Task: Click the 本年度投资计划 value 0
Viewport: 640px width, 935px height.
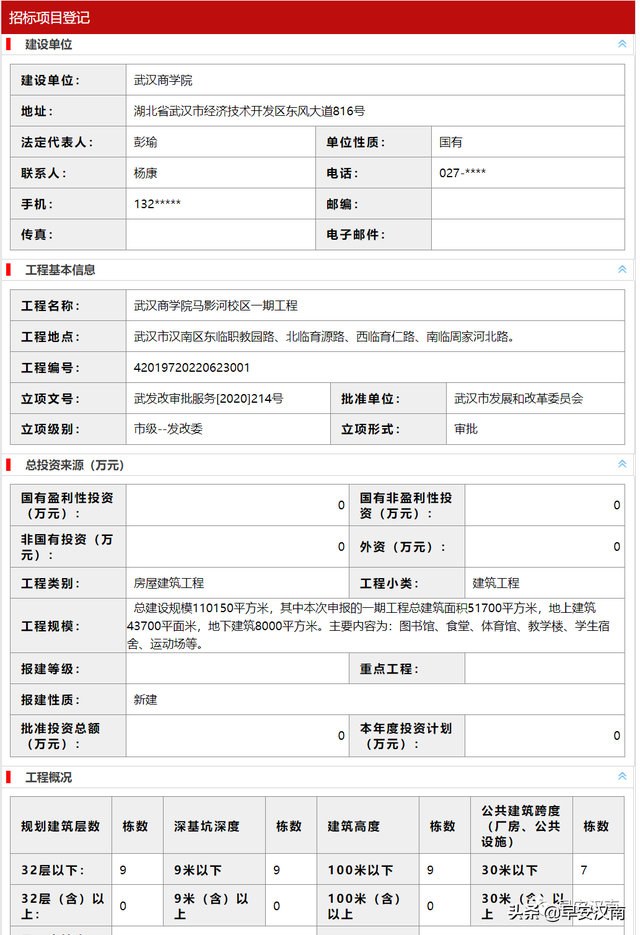Action: 617,736
